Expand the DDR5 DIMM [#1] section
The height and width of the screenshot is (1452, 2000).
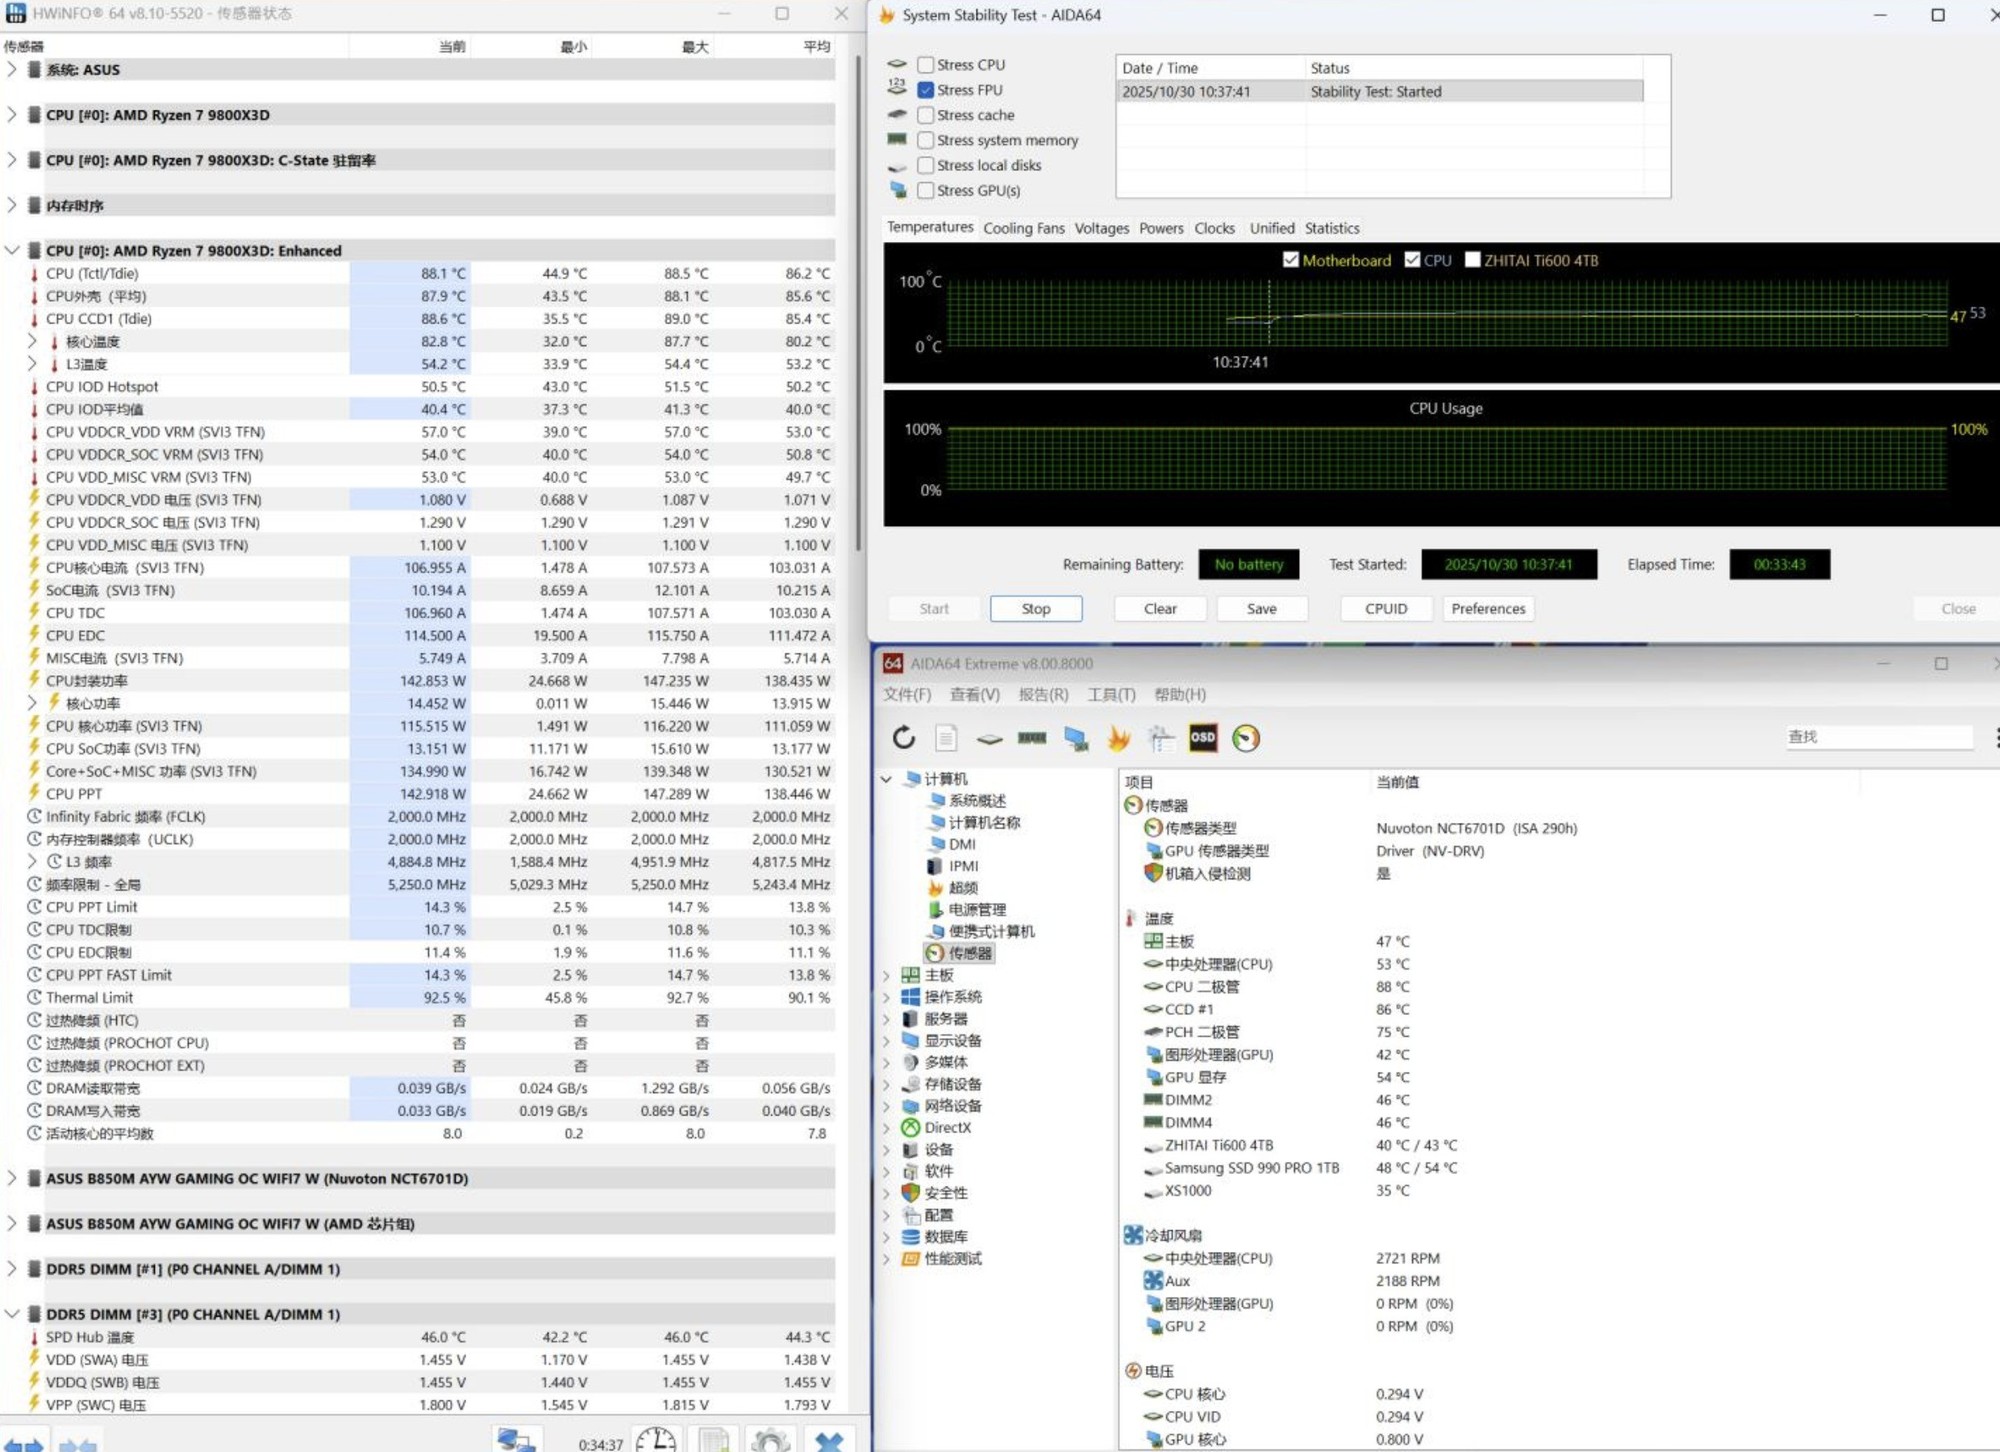(12, 1268)
